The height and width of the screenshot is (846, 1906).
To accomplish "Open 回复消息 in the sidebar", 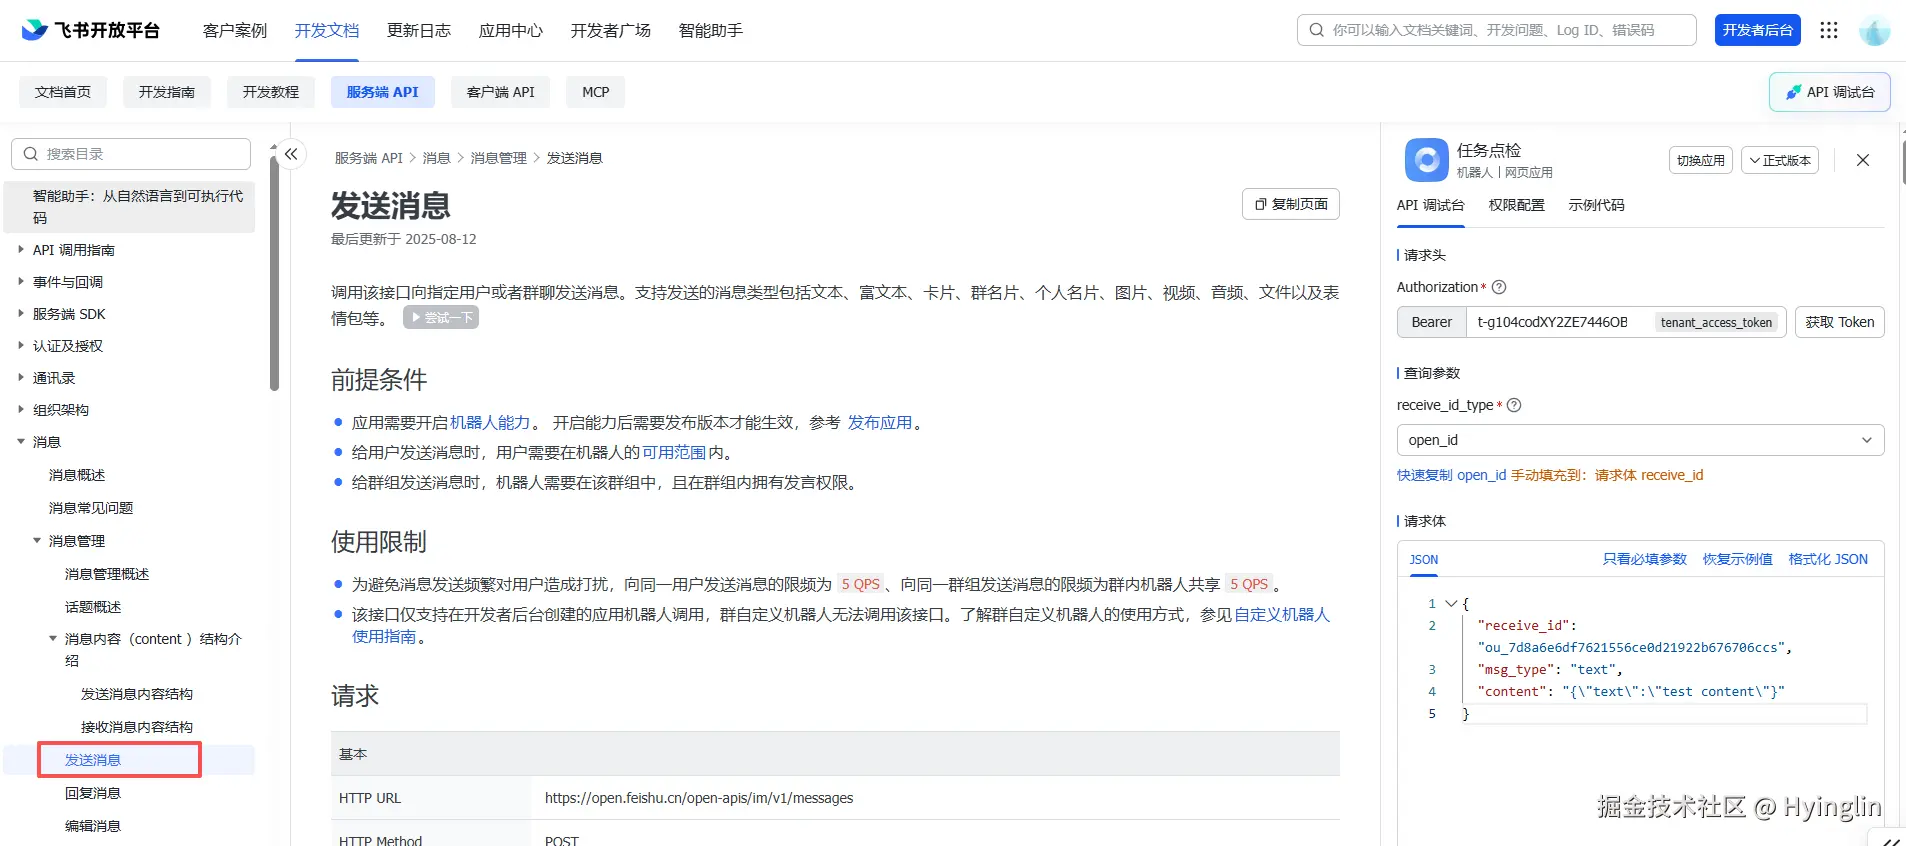I will tap(93, 793).
